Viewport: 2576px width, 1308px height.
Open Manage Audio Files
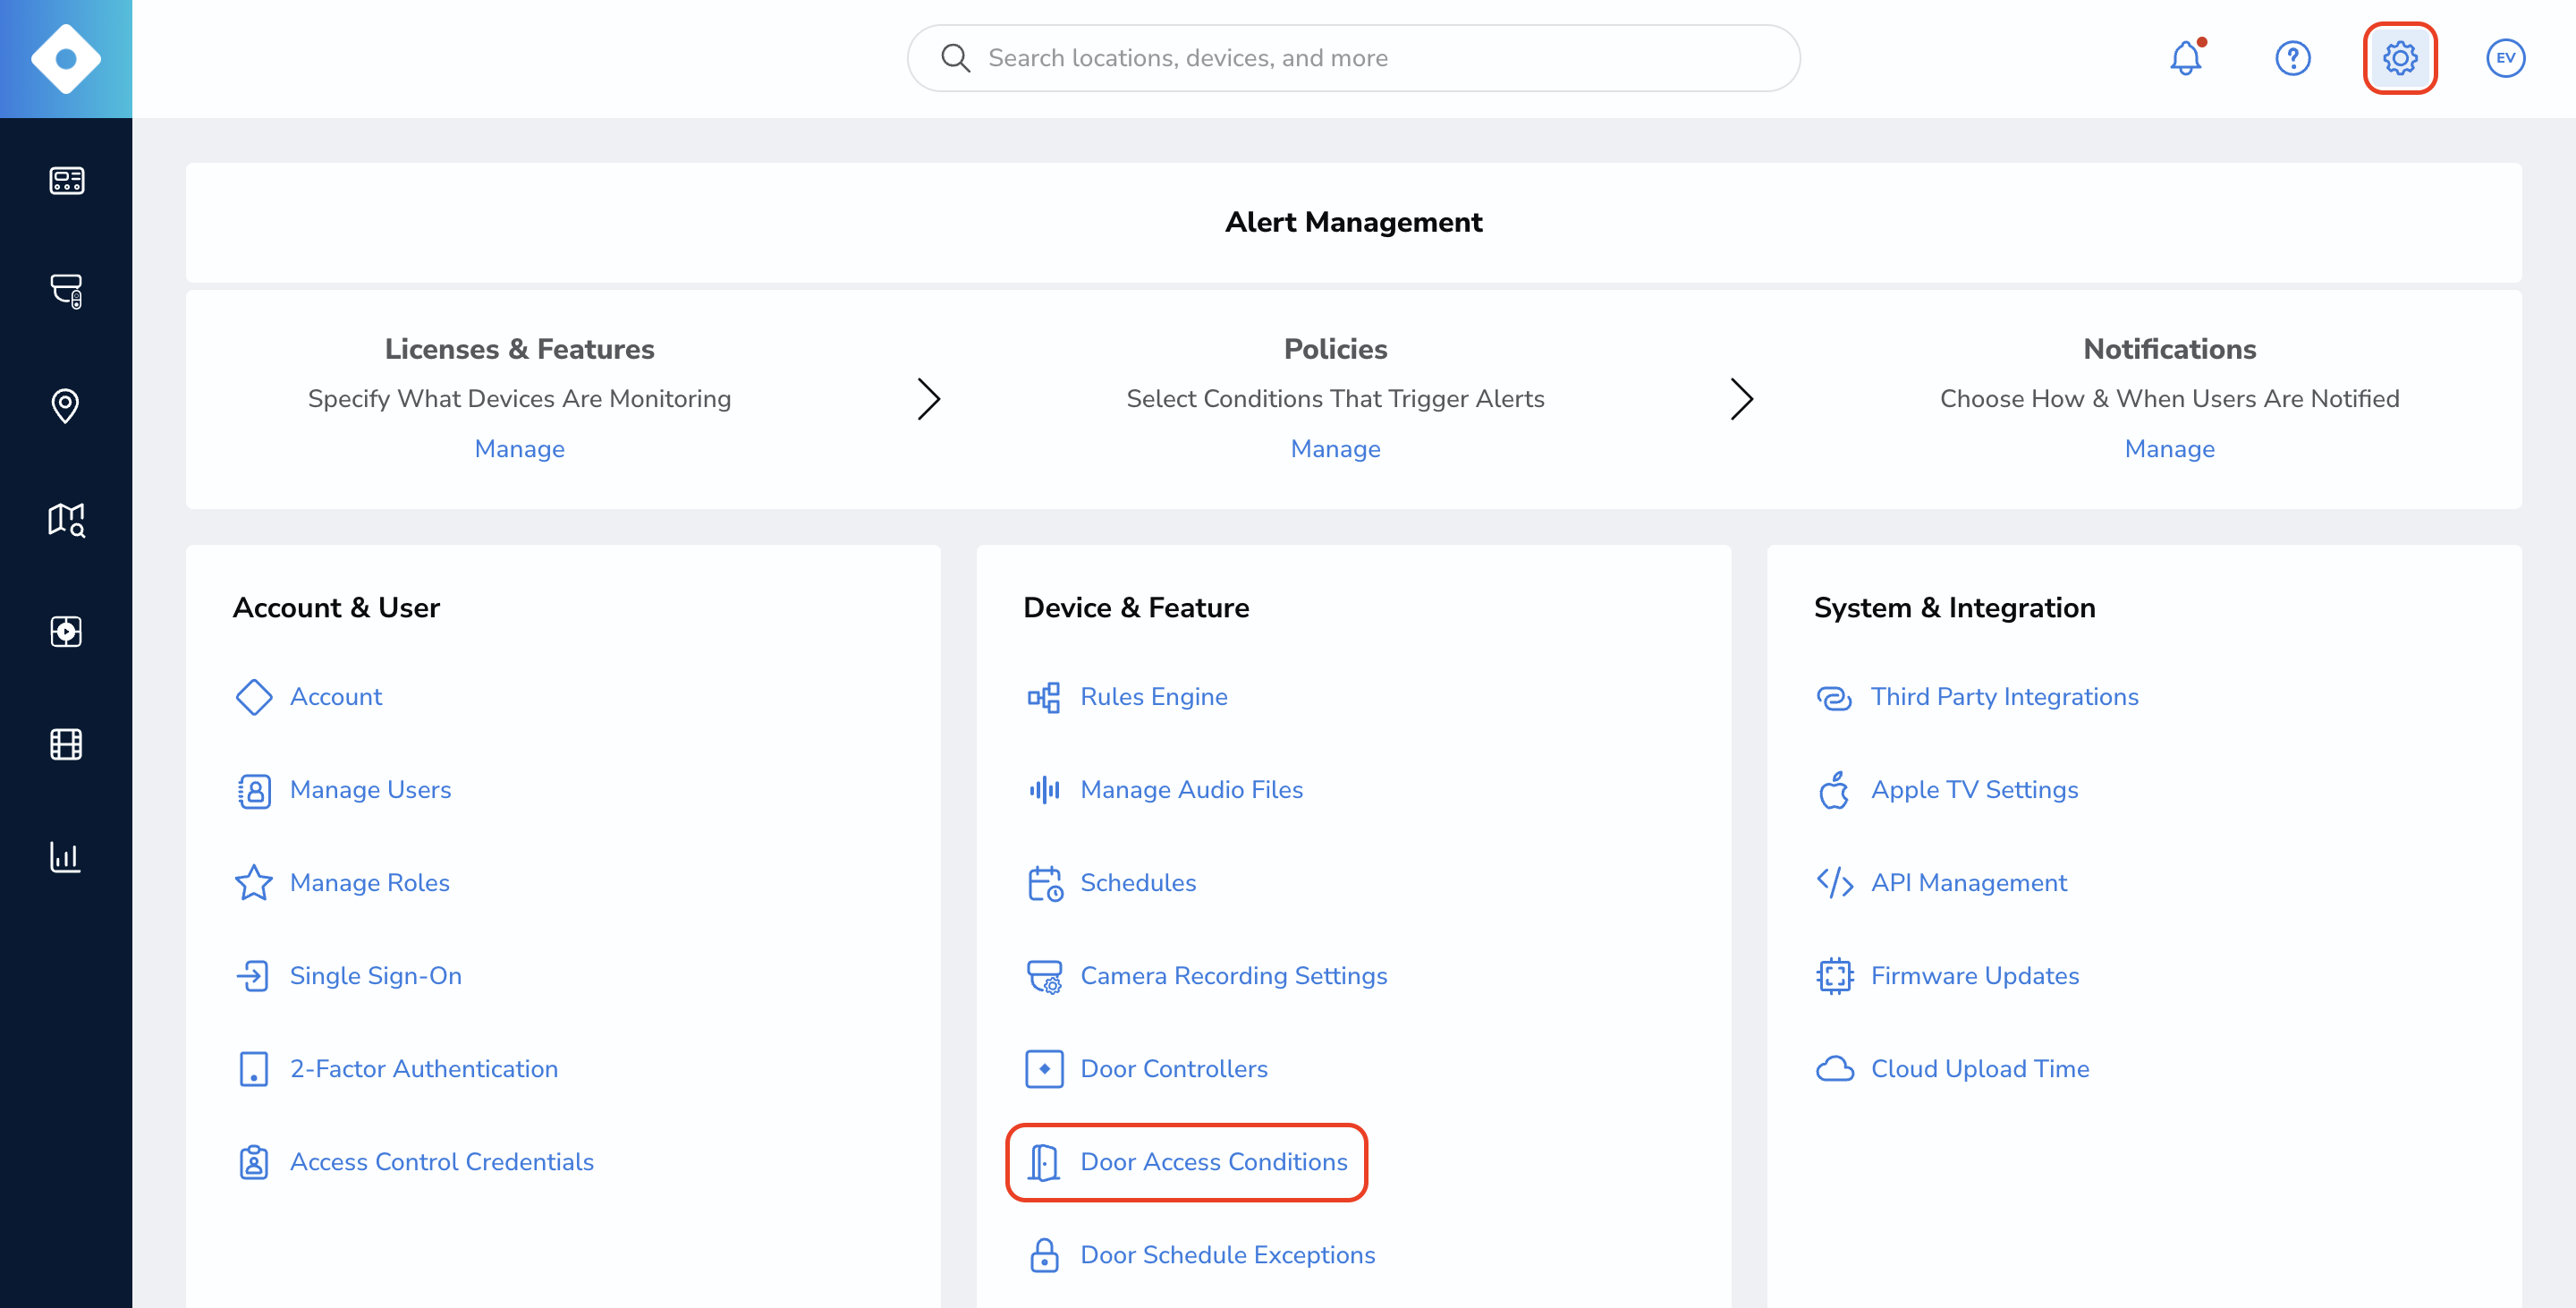(1191, 790)
